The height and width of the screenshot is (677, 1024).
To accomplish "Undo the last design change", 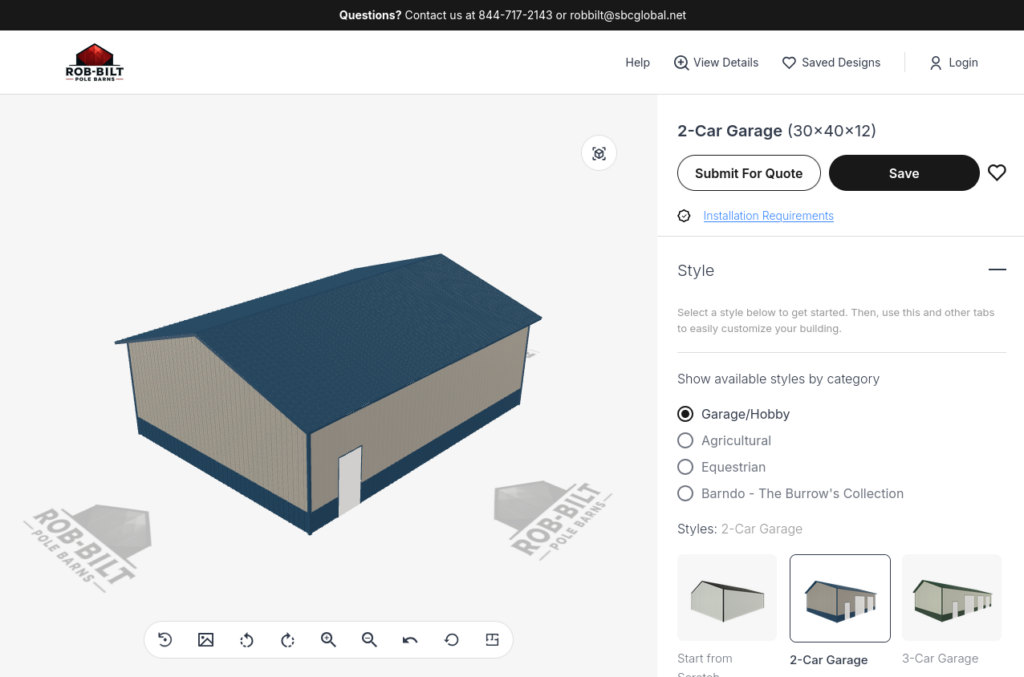I will click(x=410, y=640).
